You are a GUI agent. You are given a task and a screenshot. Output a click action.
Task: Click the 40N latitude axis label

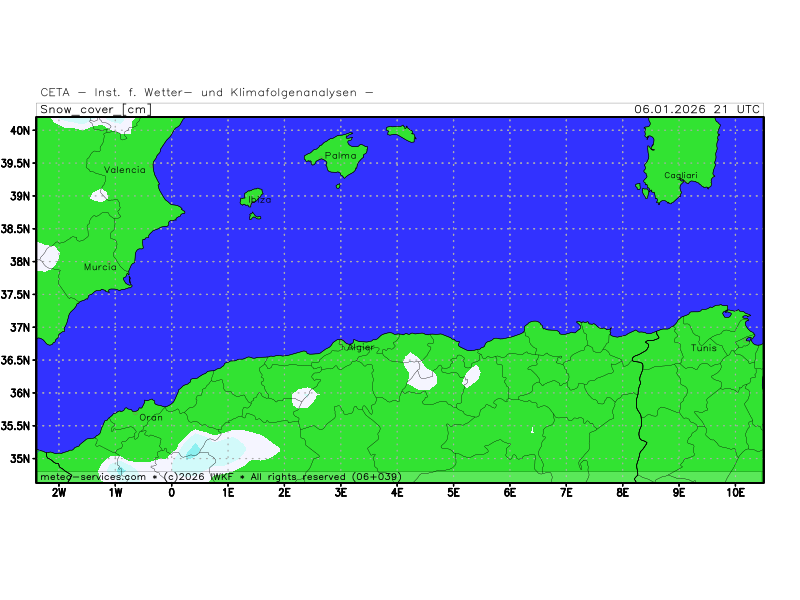(19, 130)
